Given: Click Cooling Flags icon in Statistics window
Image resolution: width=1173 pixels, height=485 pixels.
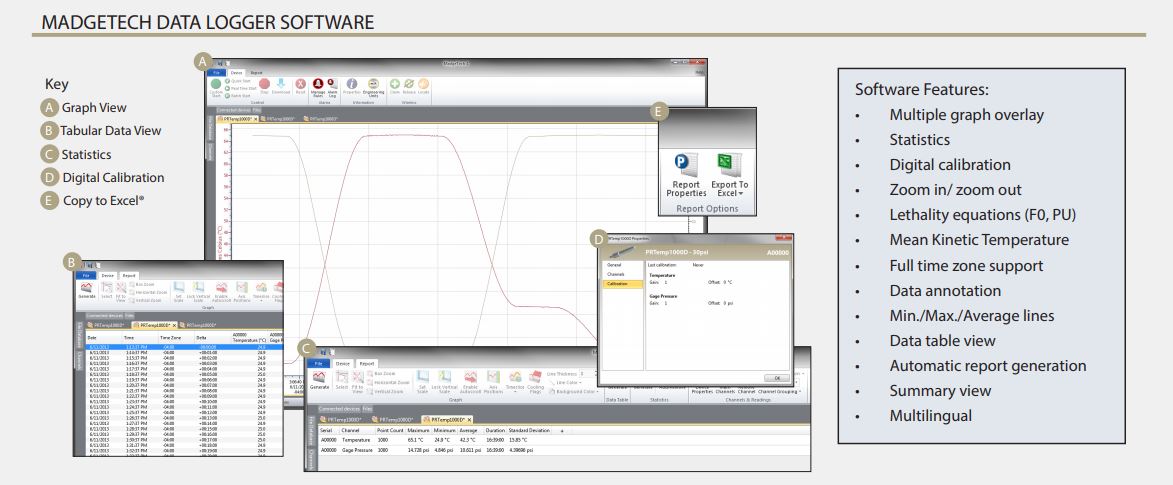Looking at the screenshot, I should pos(536,376).
